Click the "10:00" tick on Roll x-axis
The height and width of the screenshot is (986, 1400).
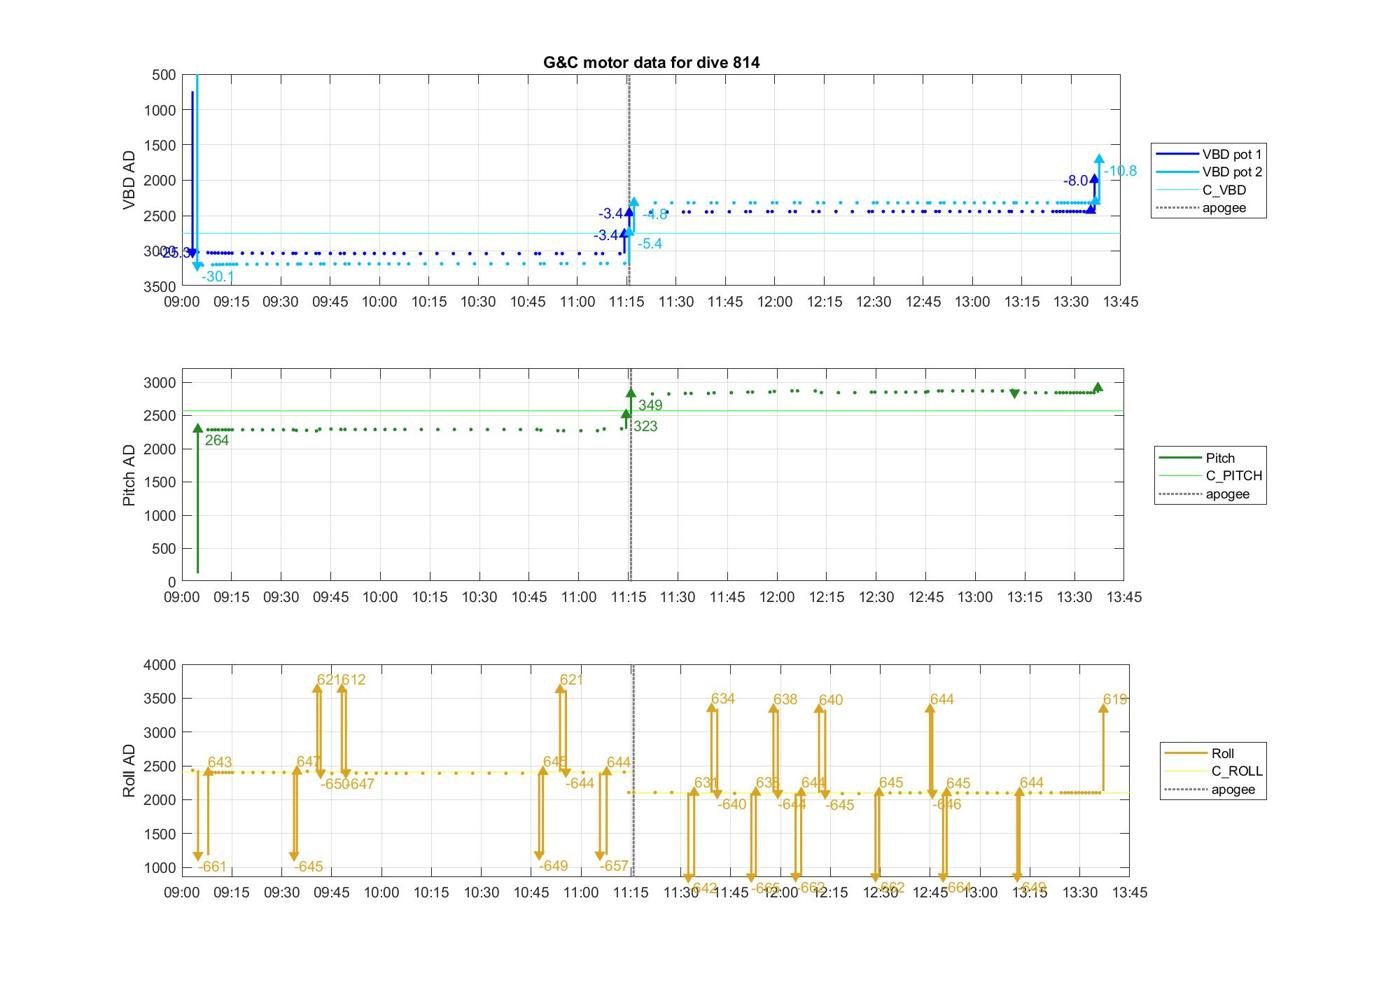tap(381, 892)
